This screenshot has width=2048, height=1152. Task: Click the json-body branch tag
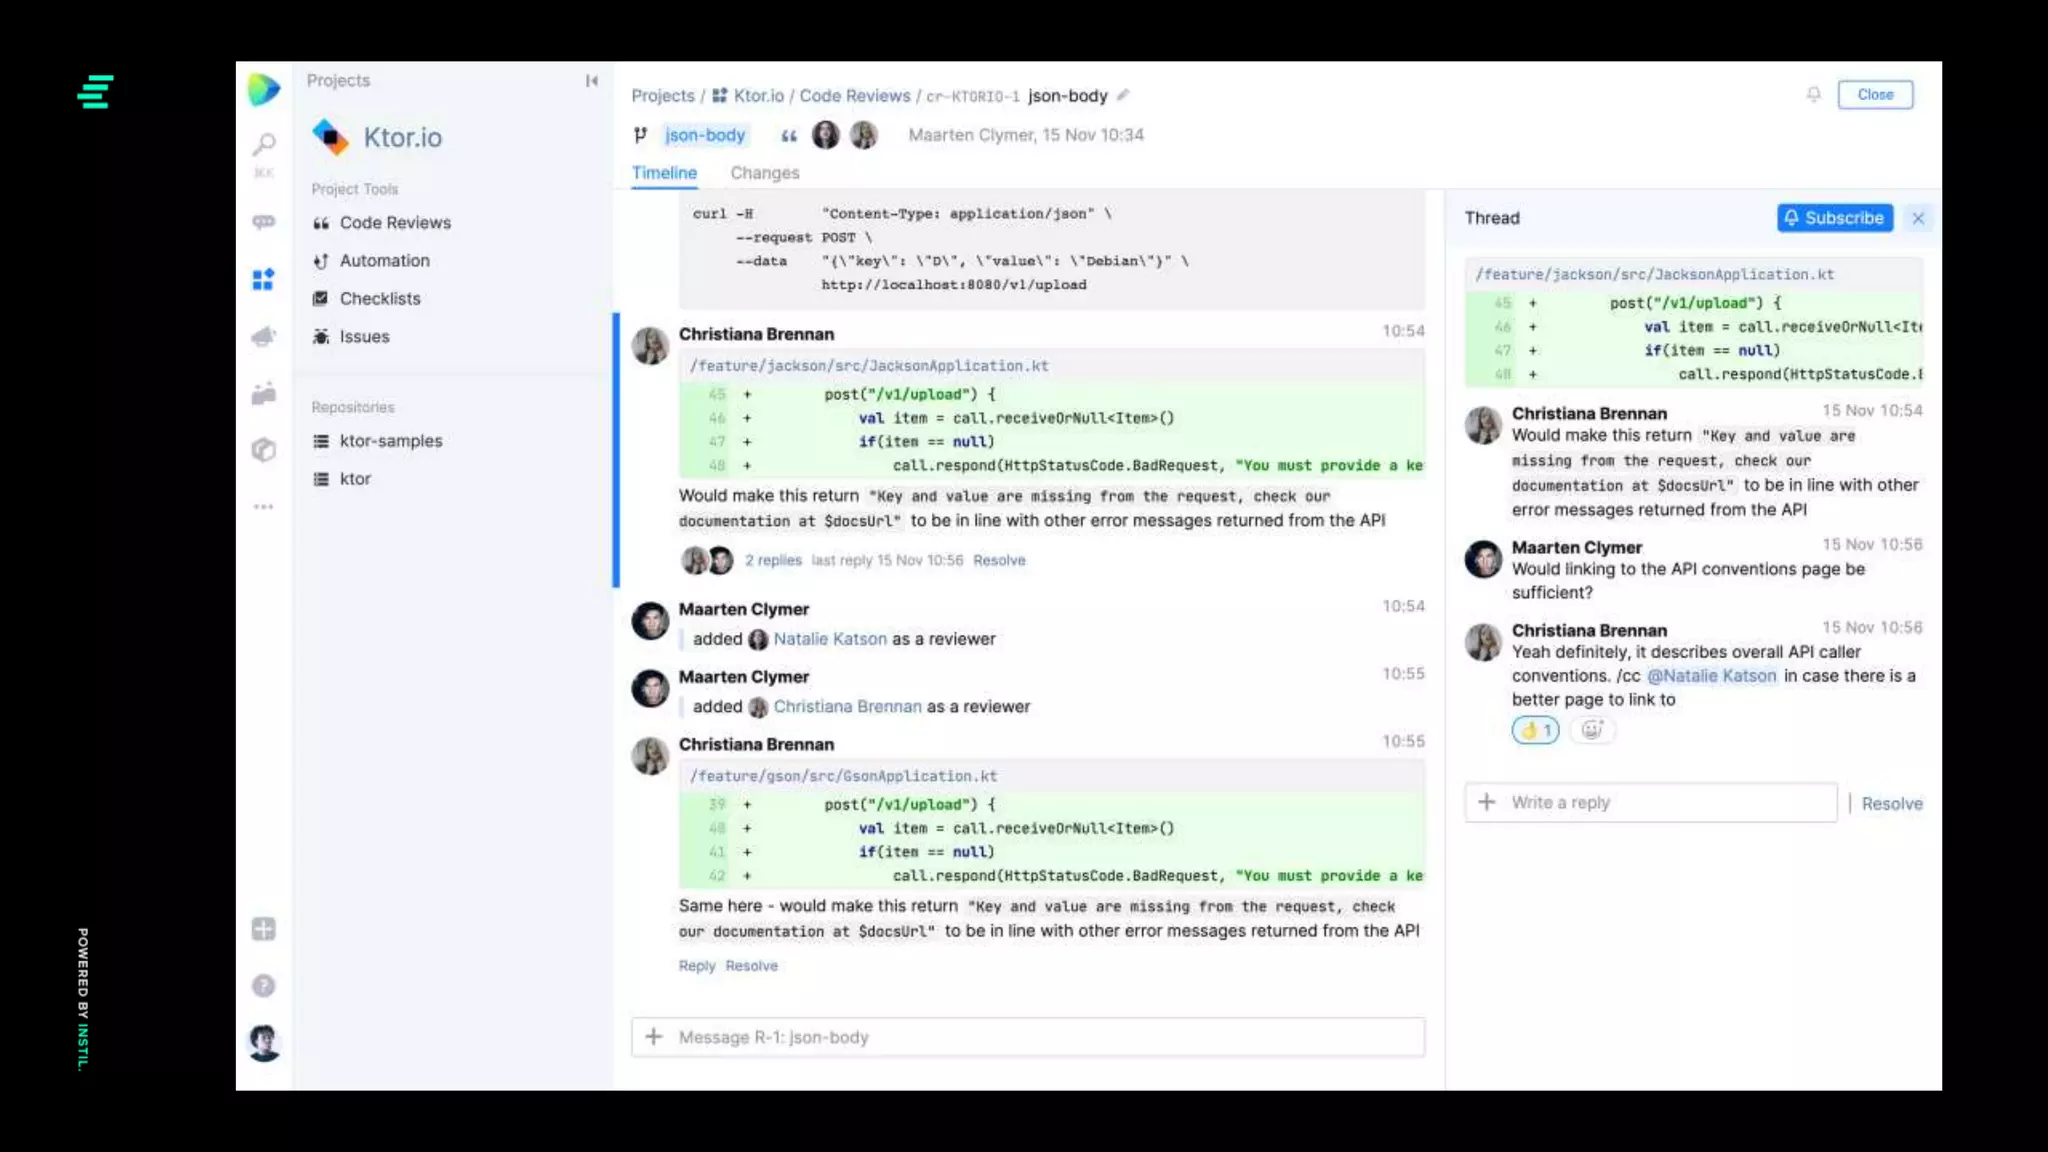[704, 135]
